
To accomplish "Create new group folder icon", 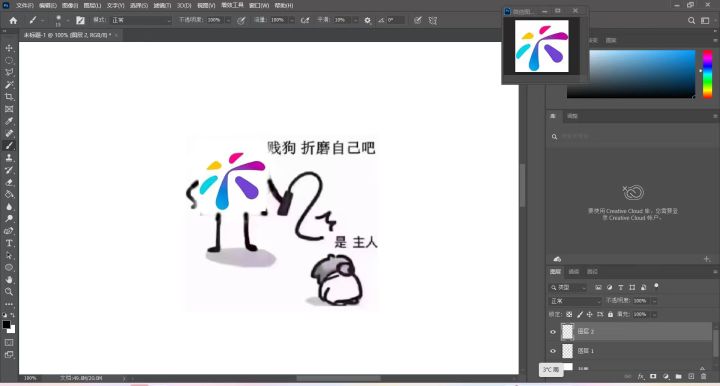I will [678, 376].
